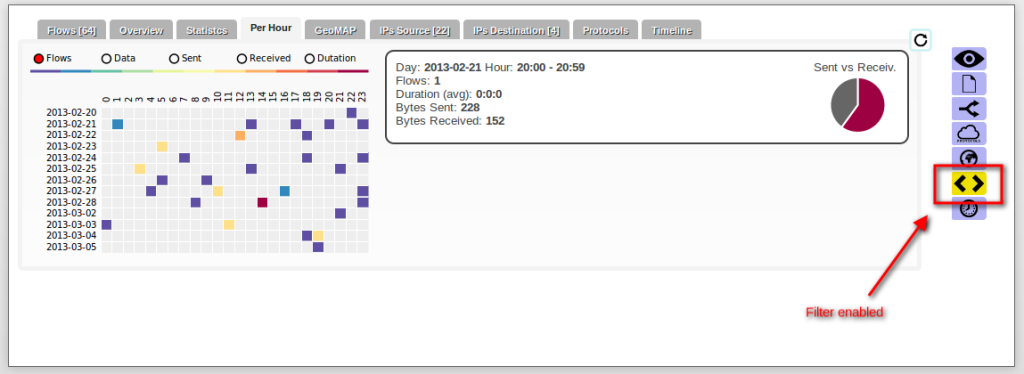
Task: Click the crimson cell on 2013-02-28 hour 14
Action: coord(263,202)
